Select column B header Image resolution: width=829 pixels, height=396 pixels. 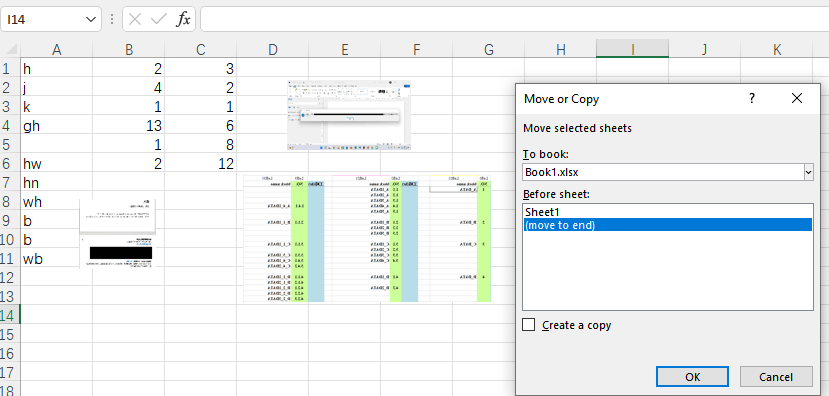(128, 50)
